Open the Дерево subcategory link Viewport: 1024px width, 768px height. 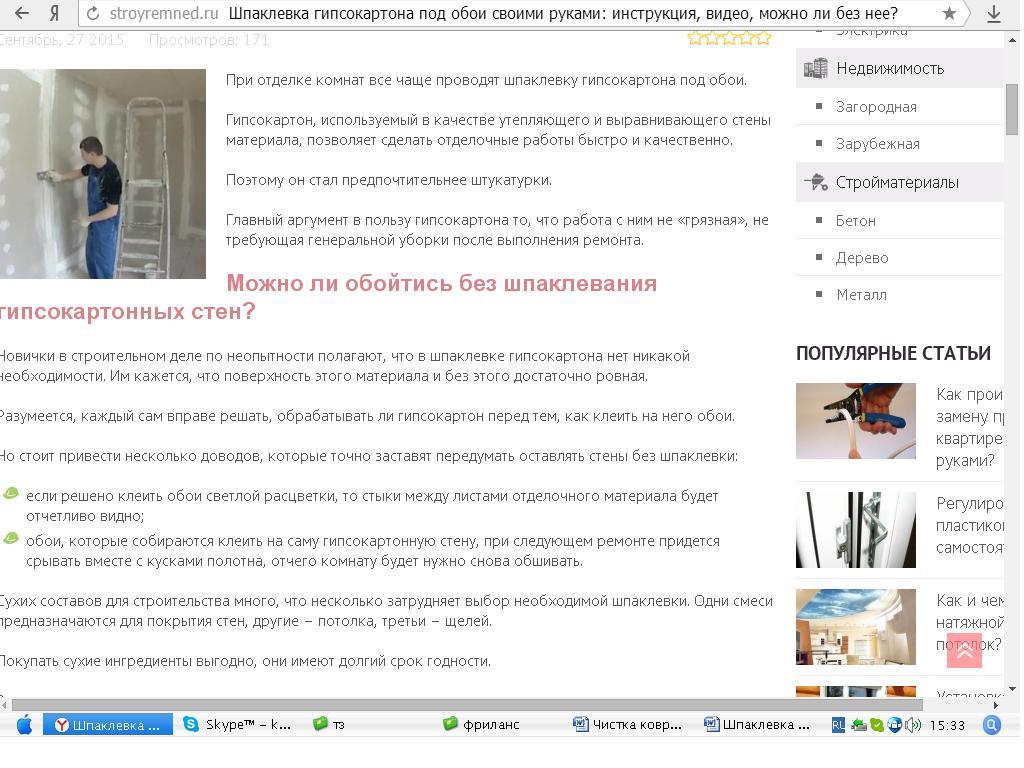pyautogui.click(x=862, y=258)
